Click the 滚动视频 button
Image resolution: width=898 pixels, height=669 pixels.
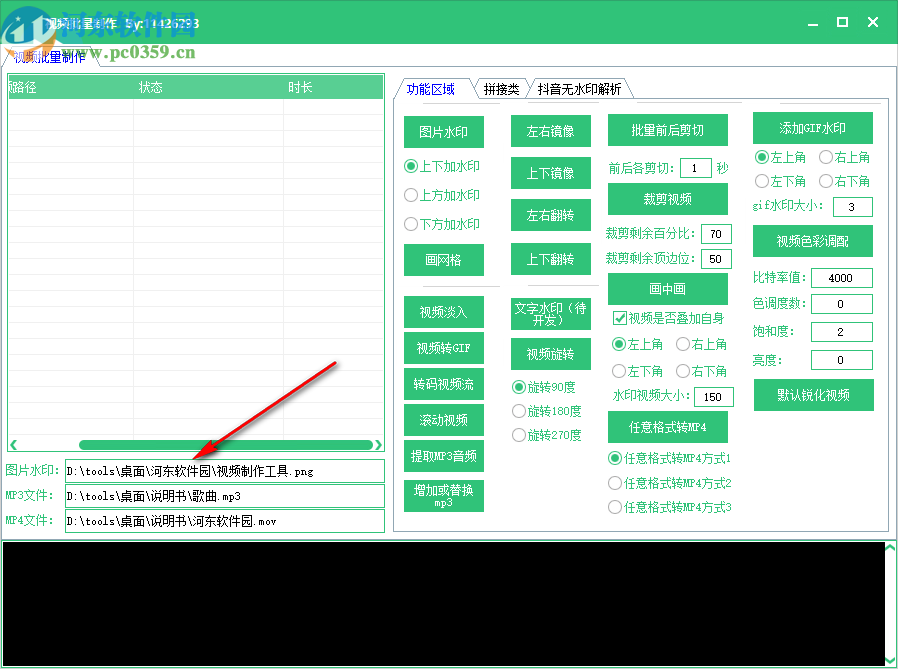point(443,420)
